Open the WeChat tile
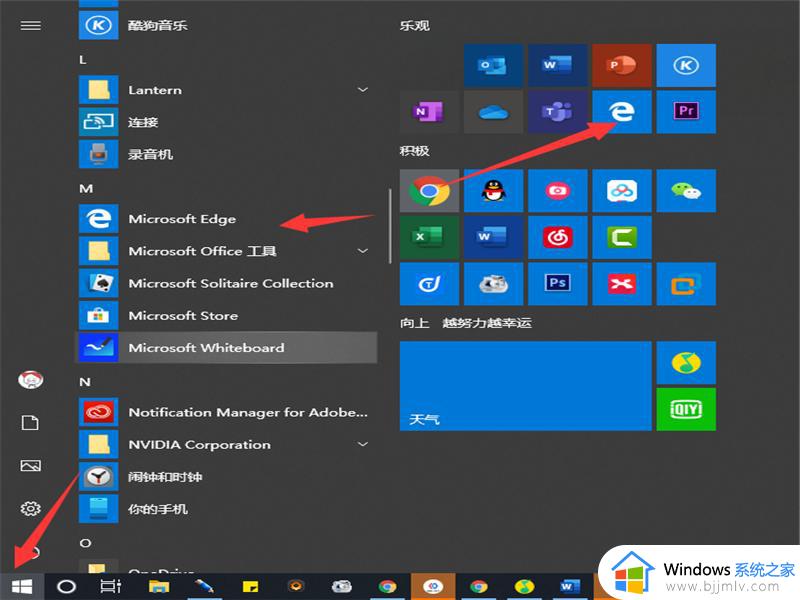The width and height of the screenshot is (800, 600). pyautogui.click(x=686, y=191)
